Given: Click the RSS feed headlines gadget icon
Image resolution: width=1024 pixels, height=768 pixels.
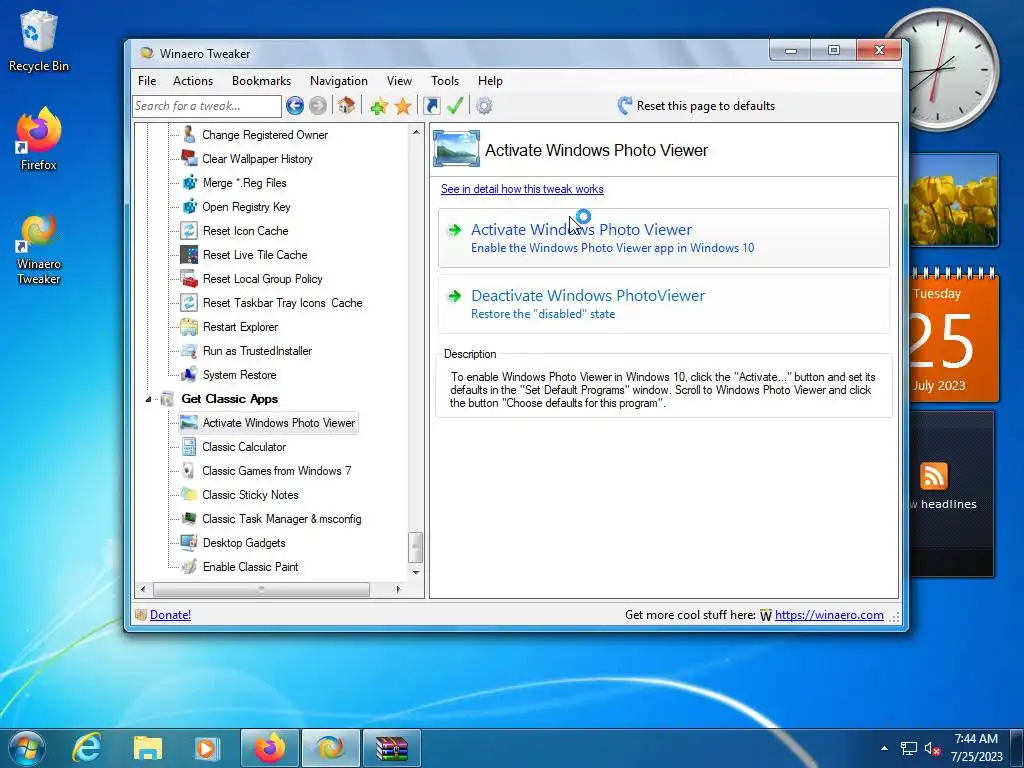Looking at the screenshot, I should [933, 476].
